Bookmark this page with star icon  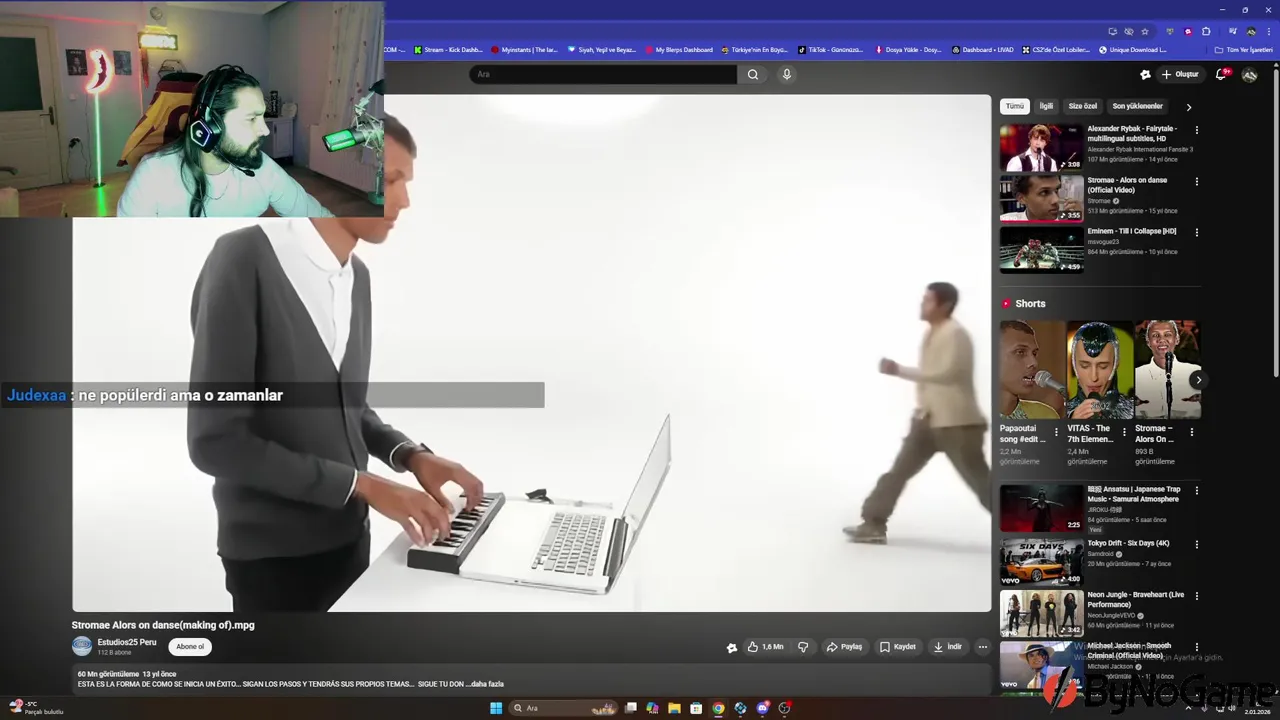click(1145, 31)
